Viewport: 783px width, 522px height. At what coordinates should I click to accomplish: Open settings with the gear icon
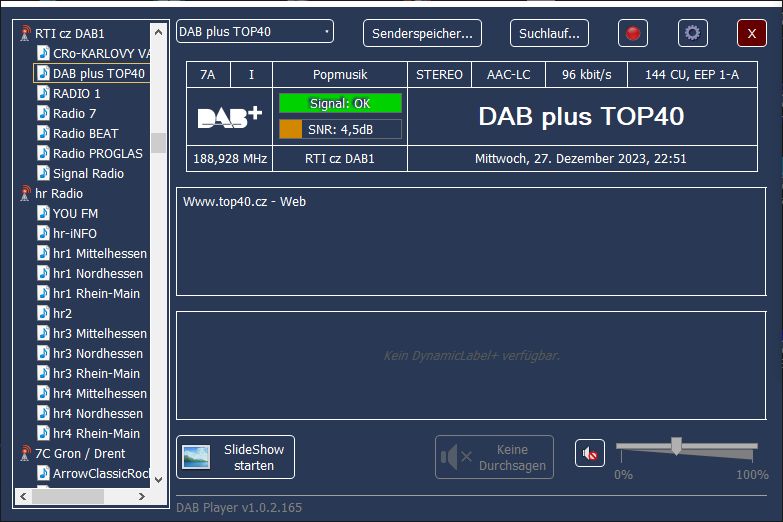click(692, 33)
